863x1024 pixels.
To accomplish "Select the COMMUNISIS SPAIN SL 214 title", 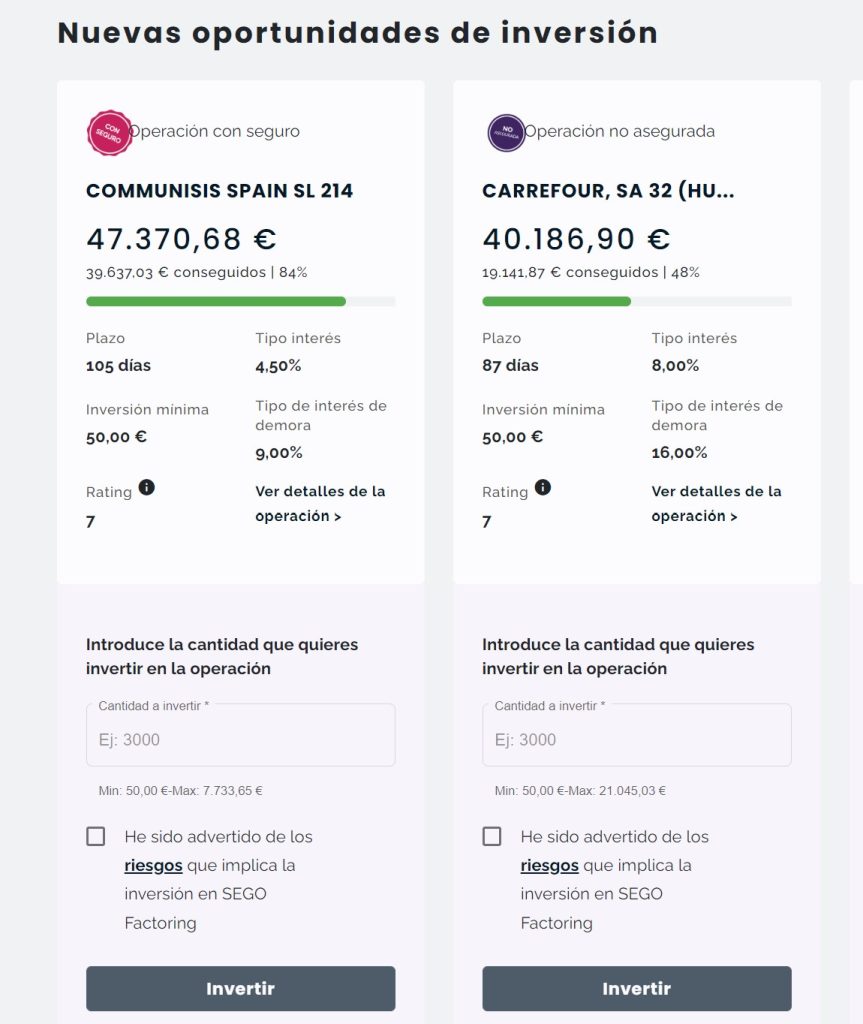I will point(219,191).
